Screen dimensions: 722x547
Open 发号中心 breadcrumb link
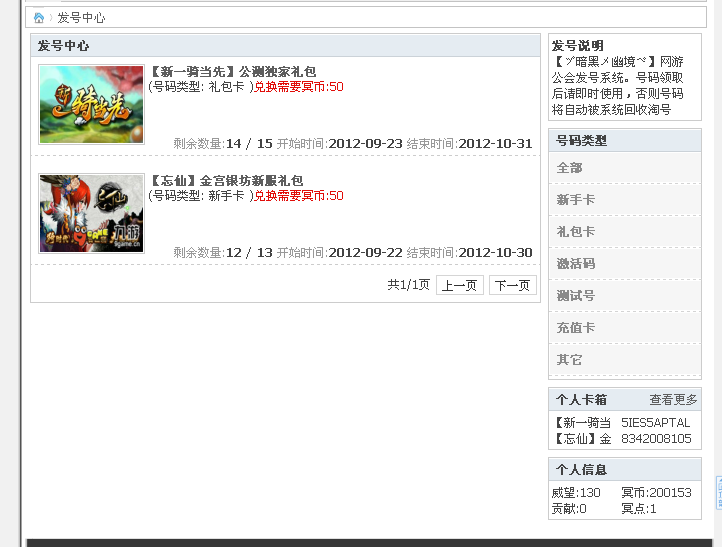point(81,18)
